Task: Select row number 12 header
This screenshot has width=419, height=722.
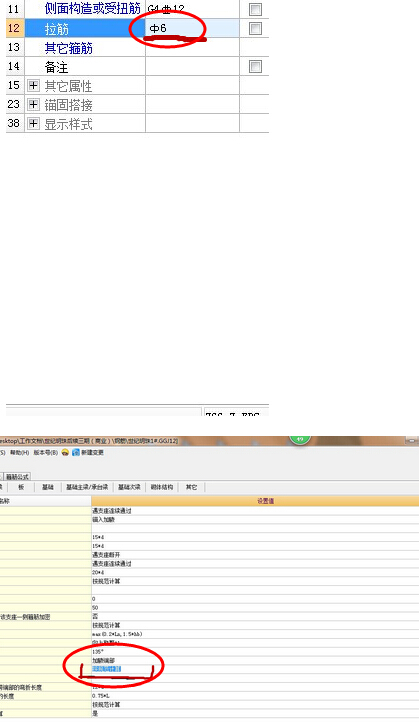Action: coord(13,29)
